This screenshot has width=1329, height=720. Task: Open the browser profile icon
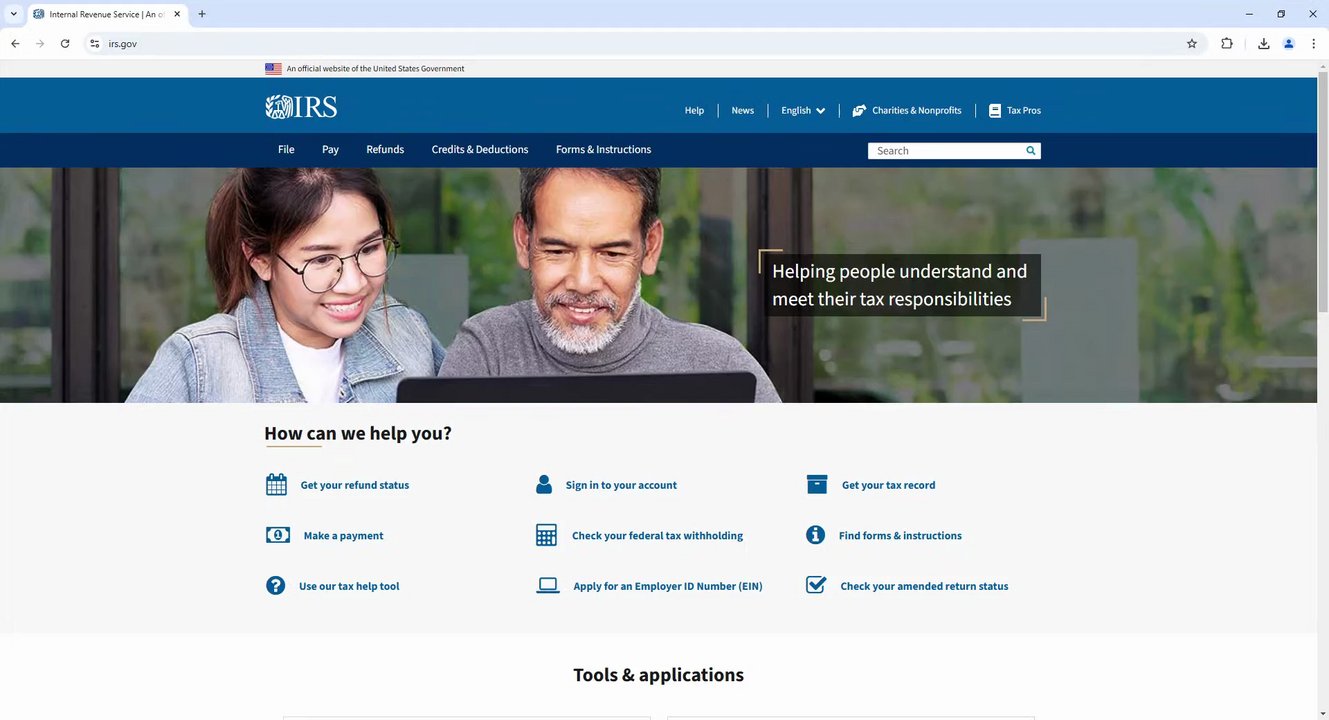coord(1289,43)
